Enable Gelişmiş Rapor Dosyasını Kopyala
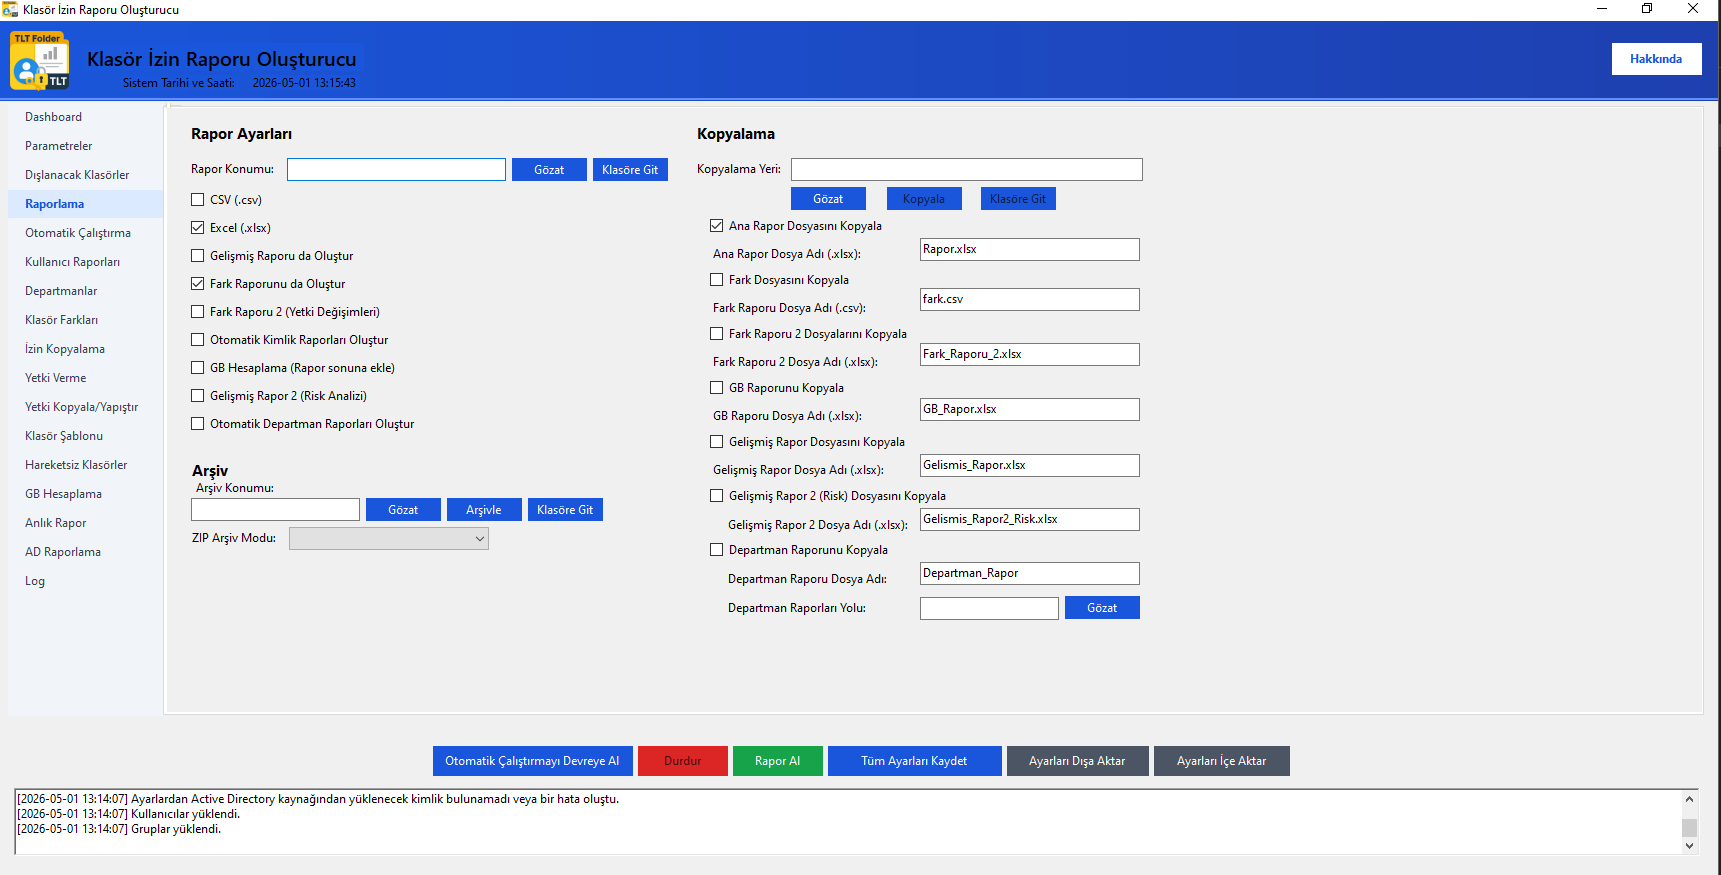This screenshot has height=875, width=1721. [x=717, y=442]
